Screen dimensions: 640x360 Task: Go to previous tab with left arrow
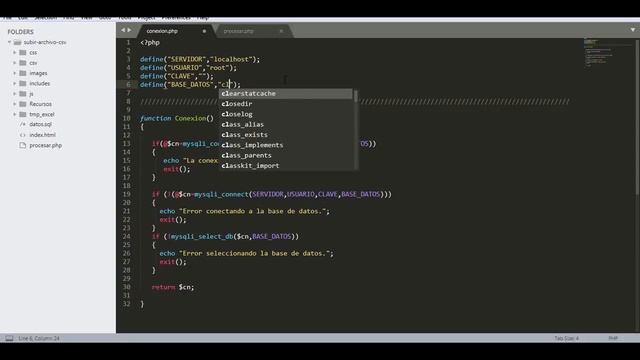coord(122,30)
